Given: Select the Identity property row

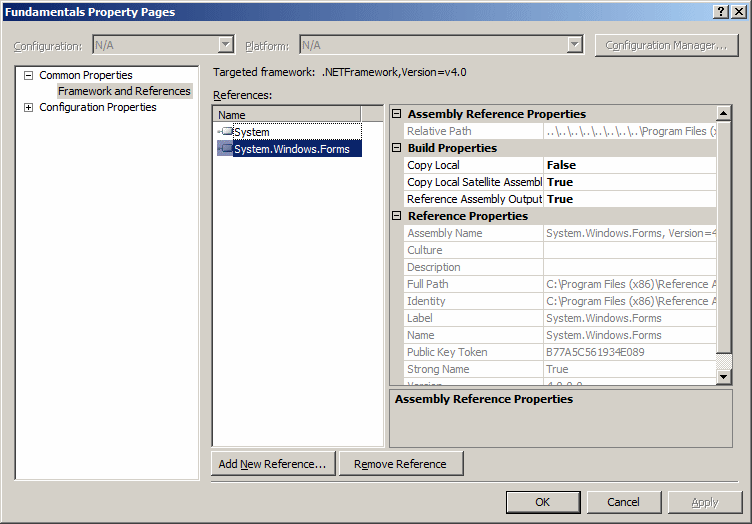Looking at the screenshot, I should pos(560,301).
